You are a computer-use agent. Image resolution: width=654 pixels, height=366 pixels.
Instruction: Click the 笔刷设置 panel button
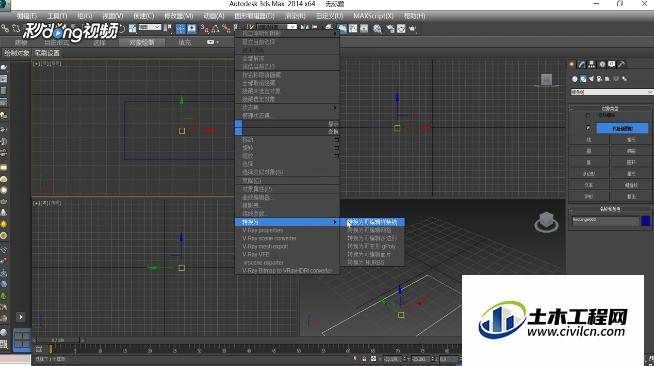[x=47, y=53]
